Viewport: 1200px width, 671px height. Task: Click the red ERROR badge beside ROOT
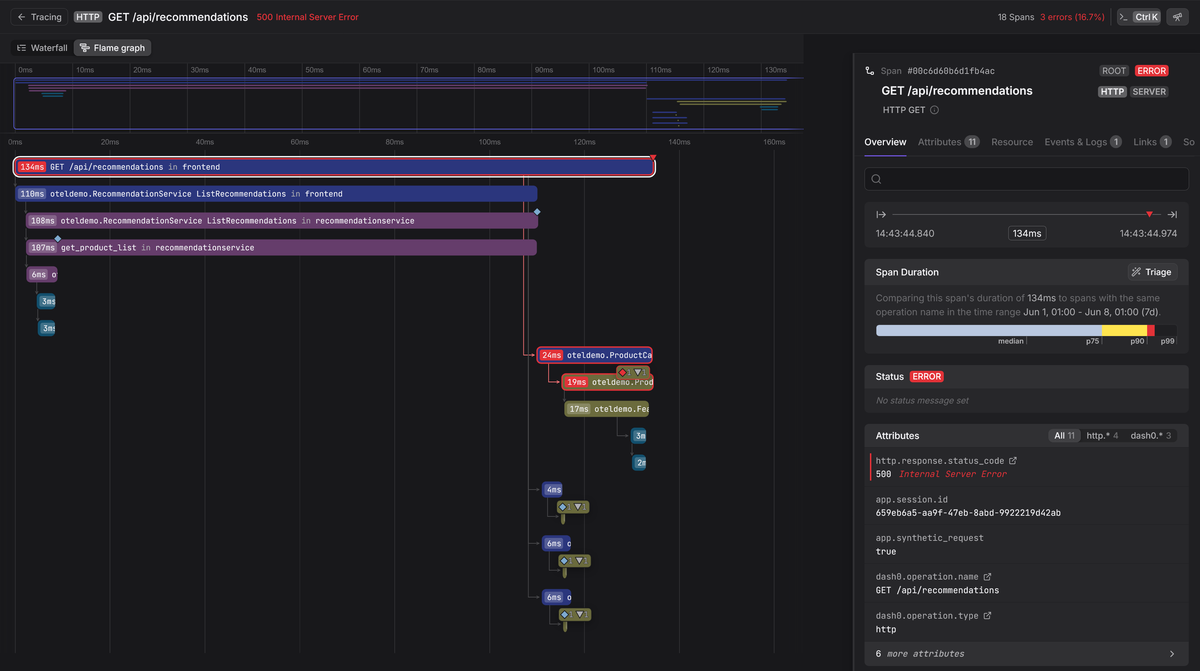point(1152,71)
